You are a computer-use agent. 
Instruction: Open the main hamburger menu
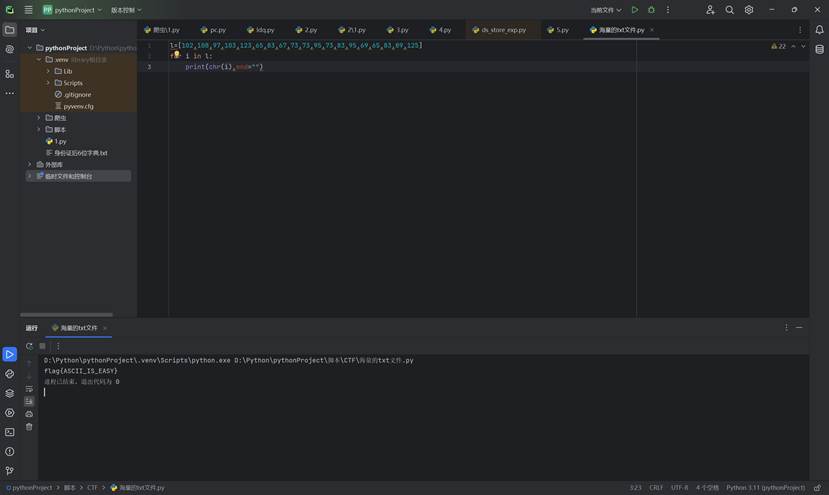[x=29, y=10]
